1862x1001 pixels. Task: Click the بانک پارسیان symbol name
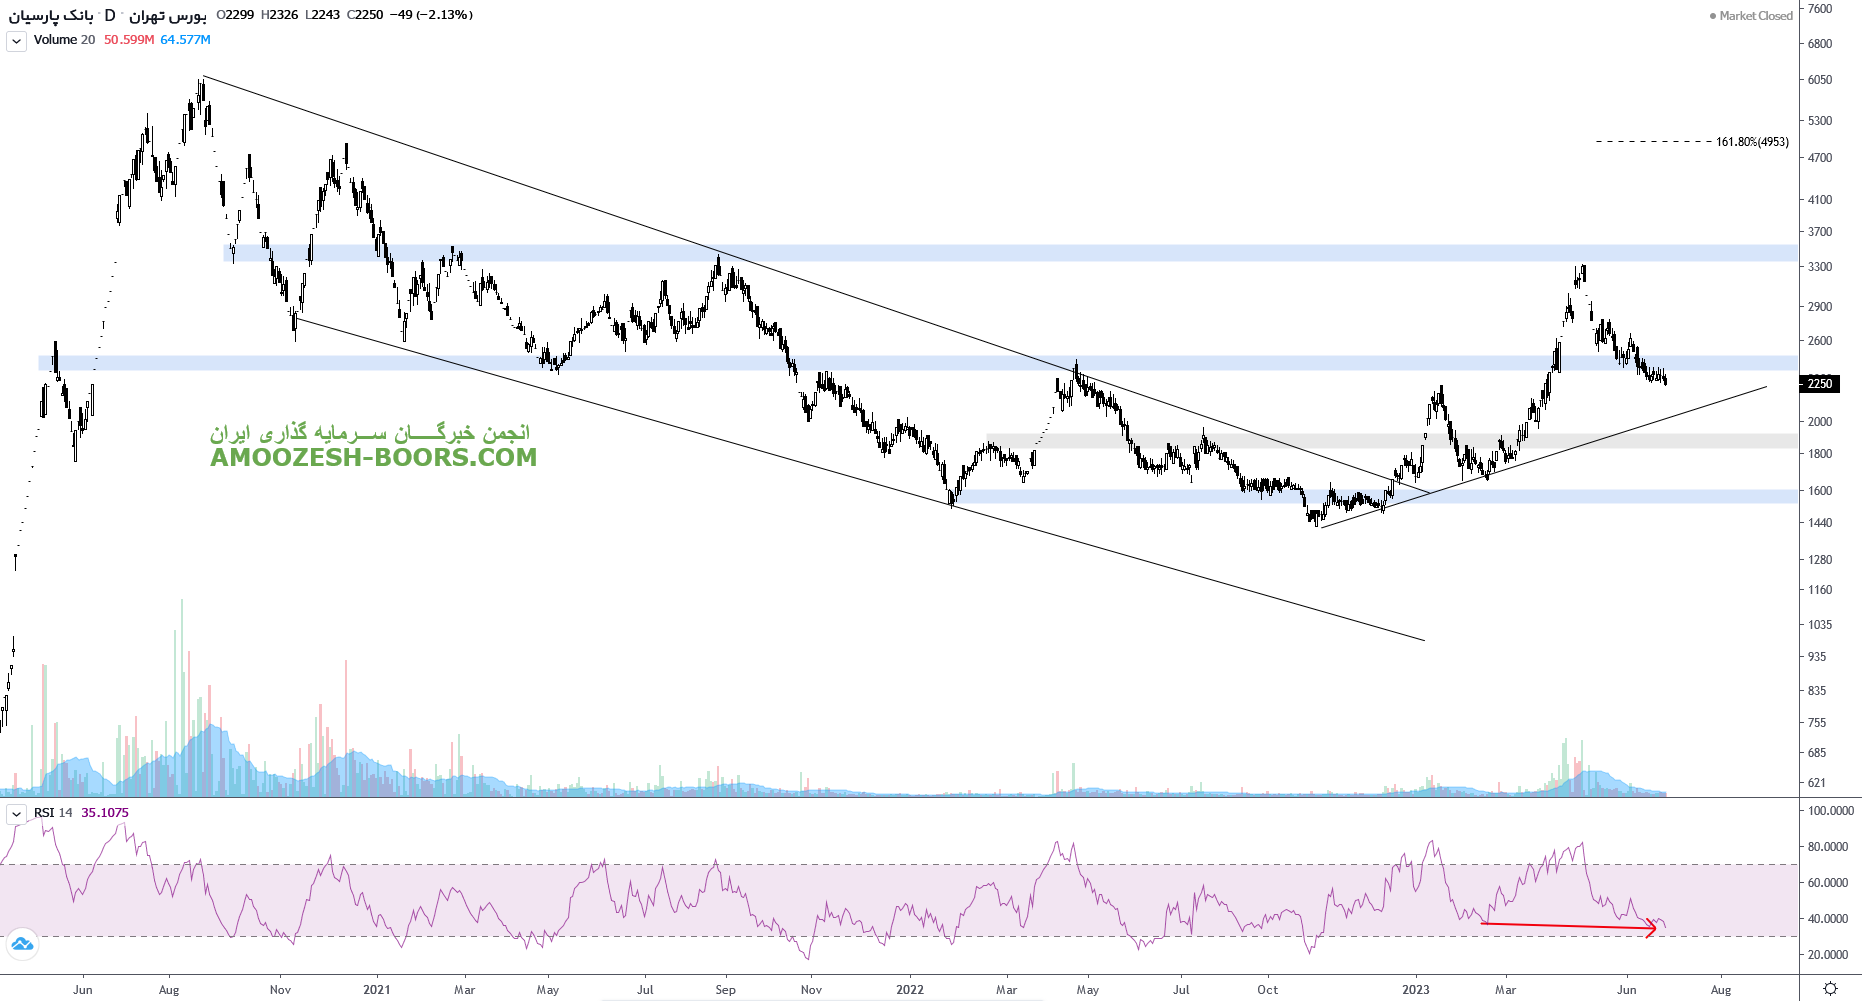pyautogui.click(x=51, y=15)
